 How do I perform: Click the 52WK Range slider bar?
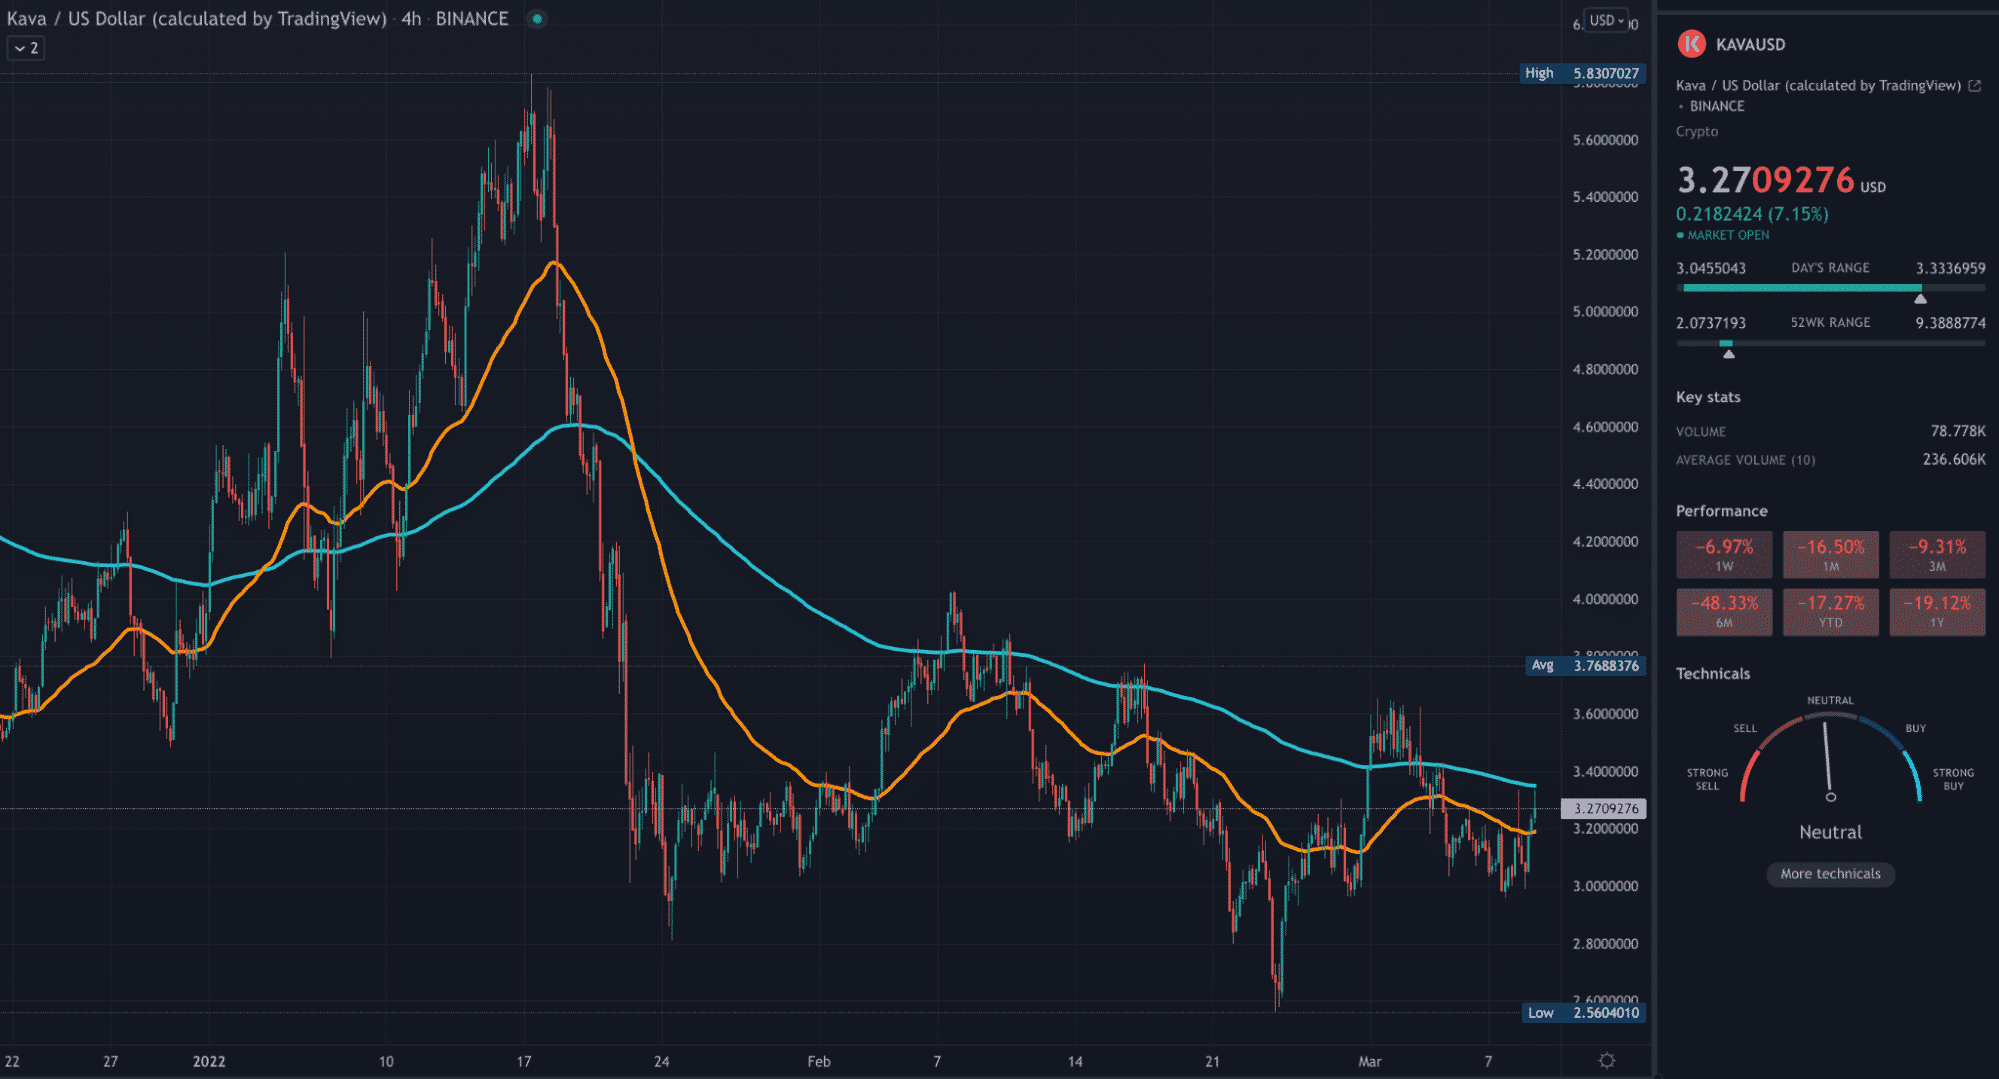click(1831, 343)
